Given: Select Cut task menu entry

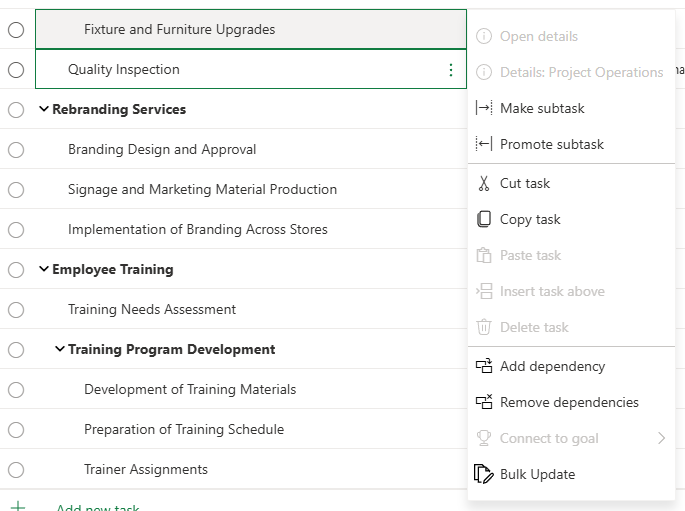Looking at the screenshot, I should (x=571, y=183).
